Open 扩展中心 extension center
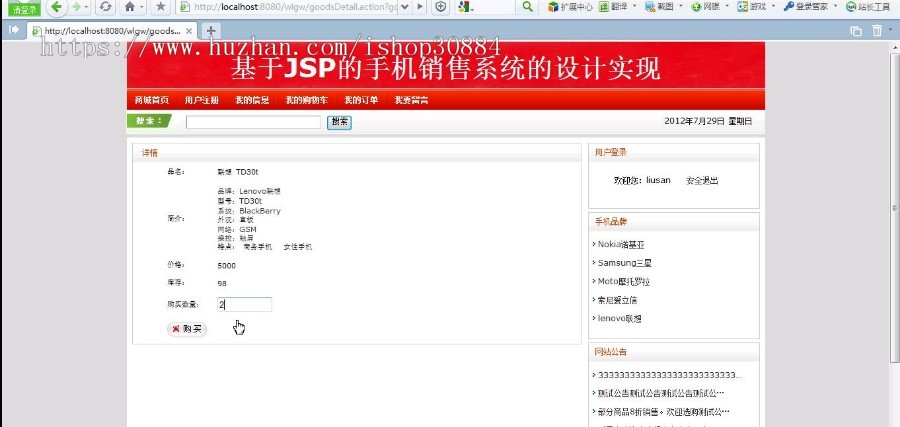 pos(570,7)
